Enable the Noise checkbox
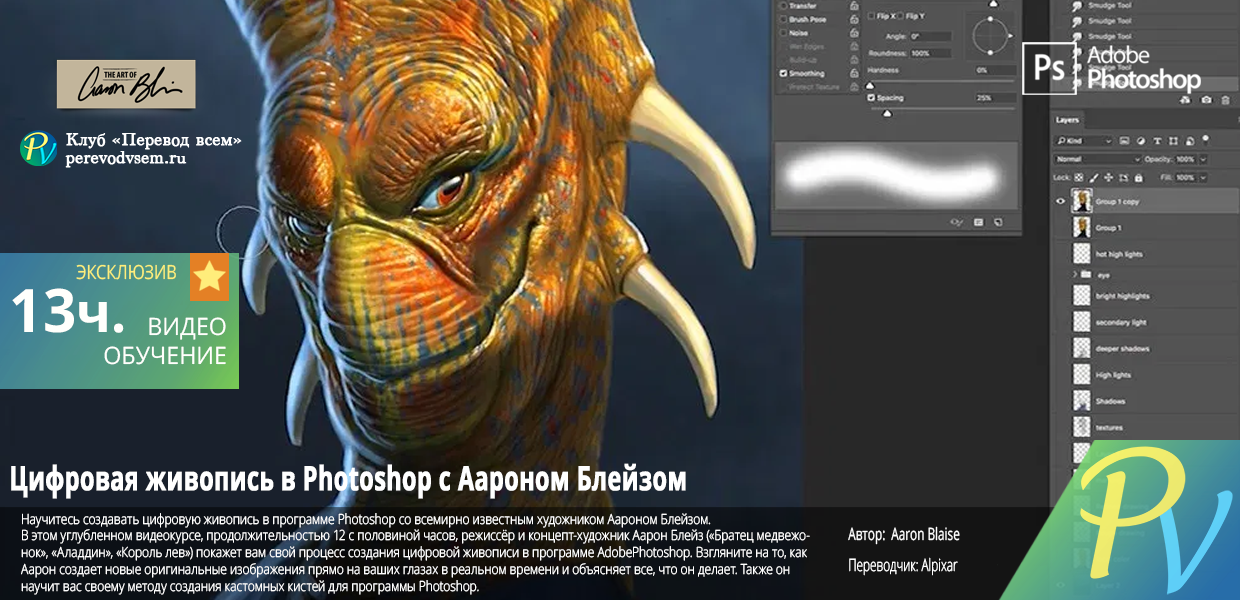Screen dimensions: 1240x600 coord(783,33)
